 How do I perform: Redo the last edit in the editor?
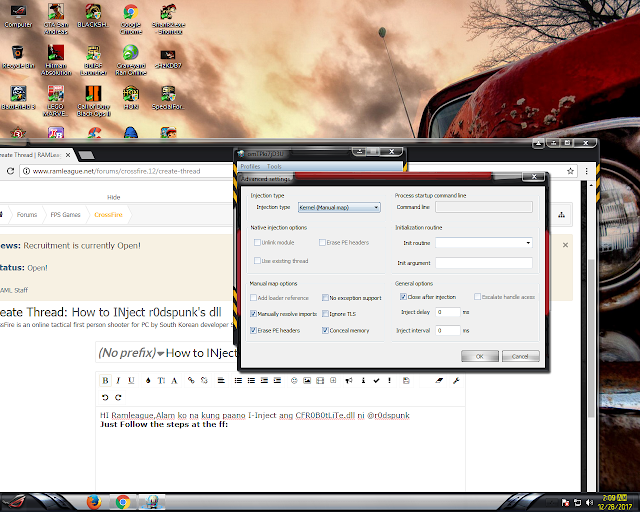118,397
